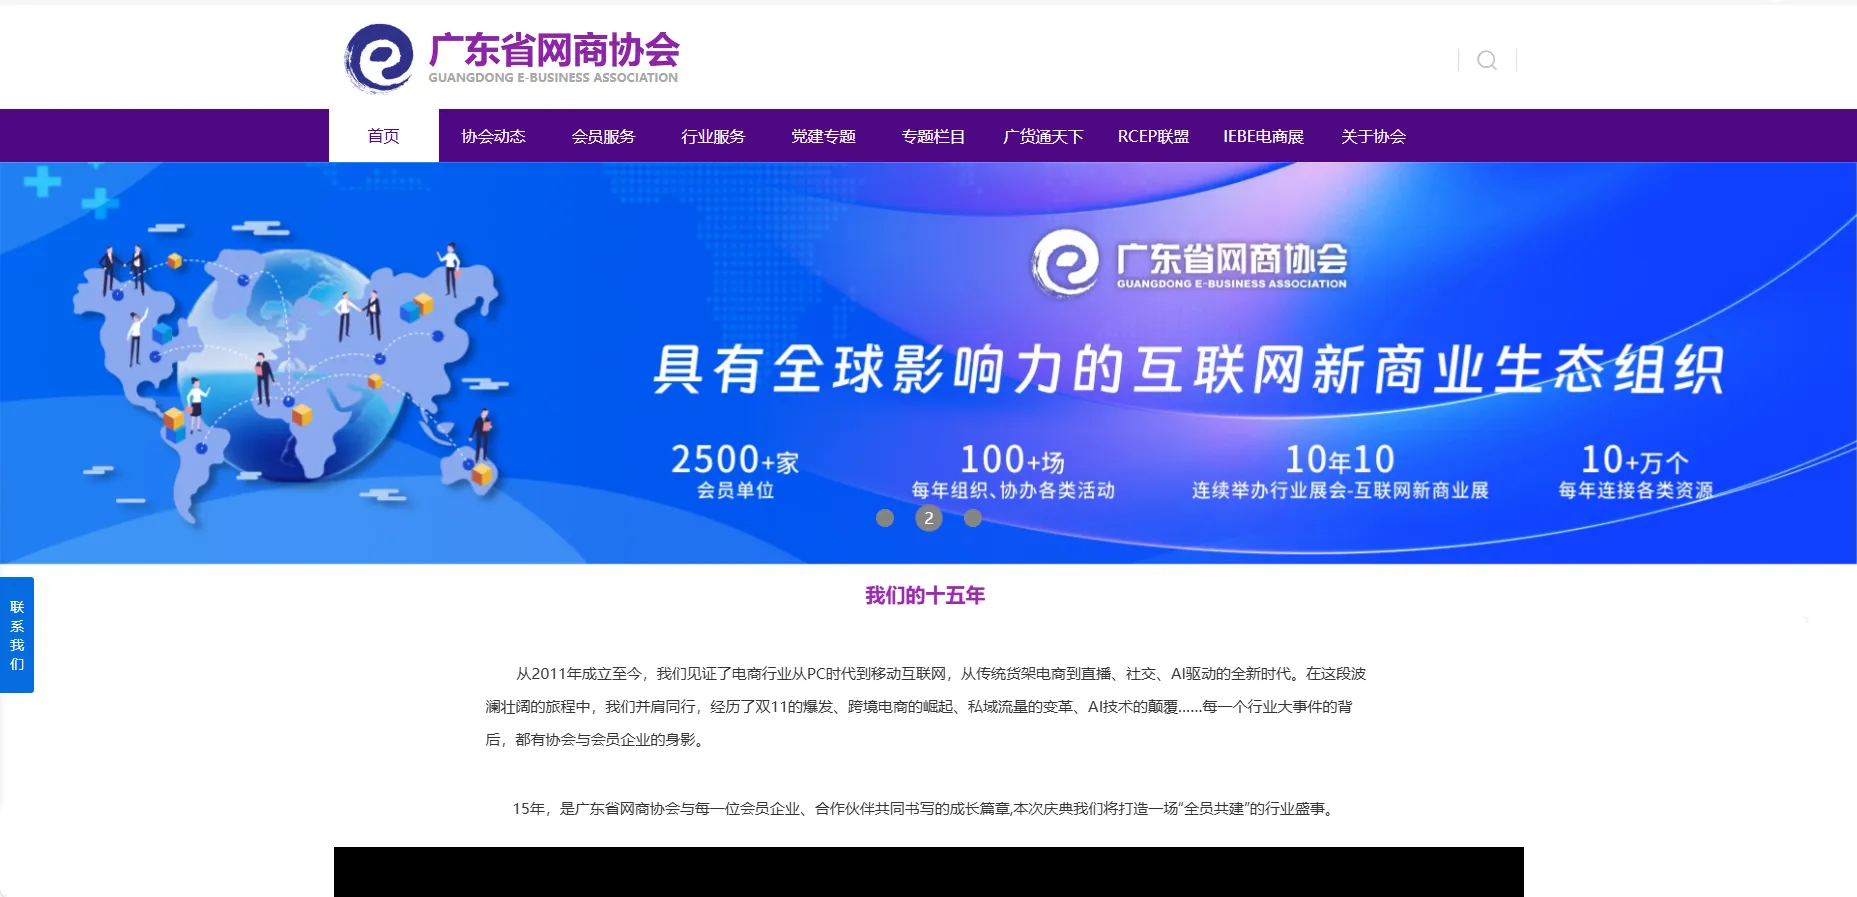Open the 首页 navigation tab
The height and width of the screenshot is (897, 1857).
tap(384, 136)
